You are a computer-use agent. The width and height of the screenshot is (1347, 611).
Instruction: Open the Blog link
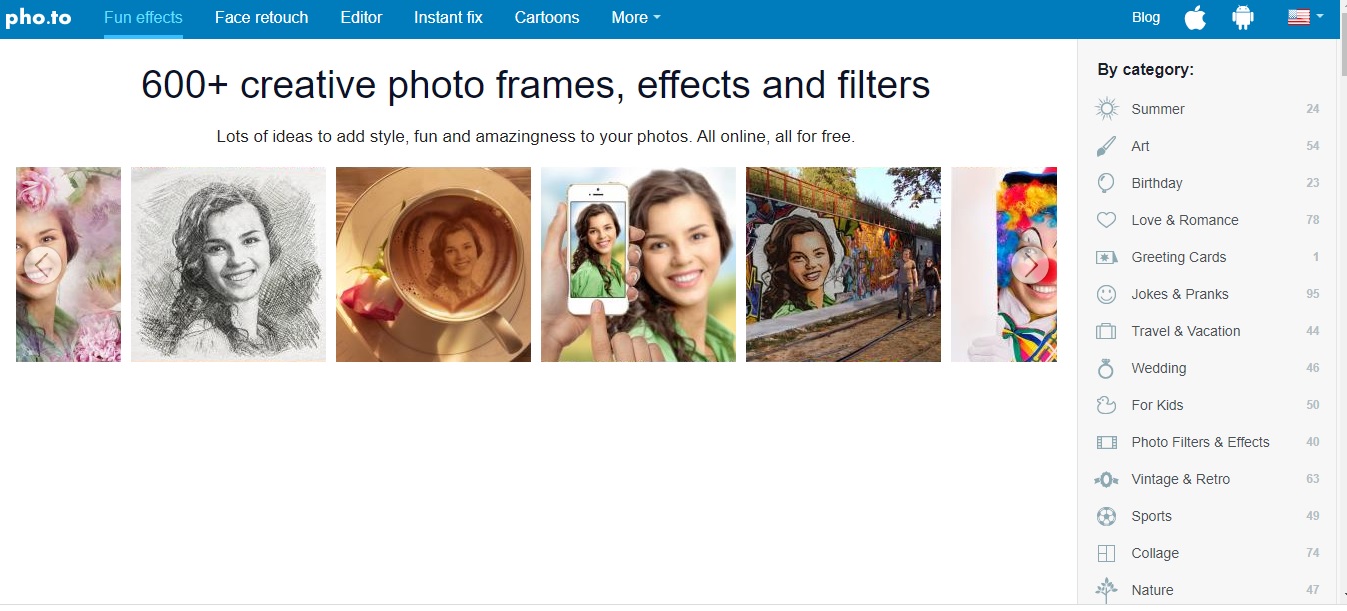(1146, 17)
